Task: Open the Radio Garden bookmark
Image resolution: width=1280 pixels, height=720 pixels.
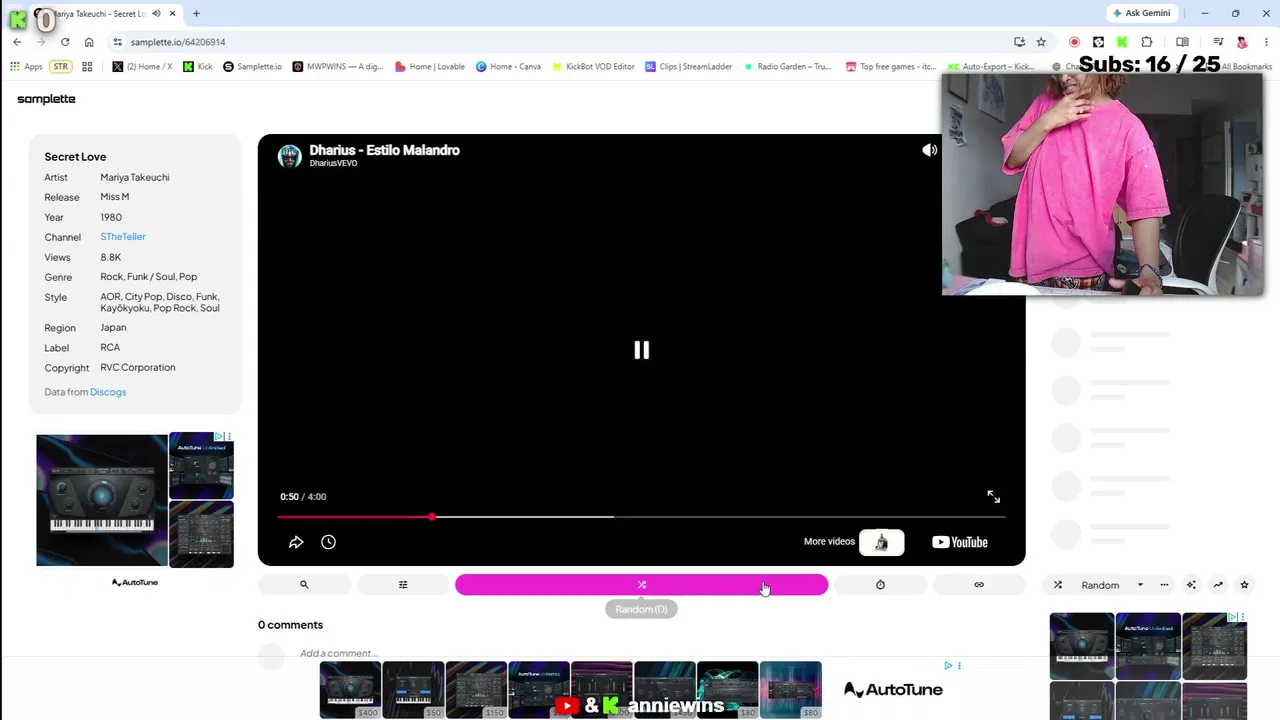Action: [786, 67]
